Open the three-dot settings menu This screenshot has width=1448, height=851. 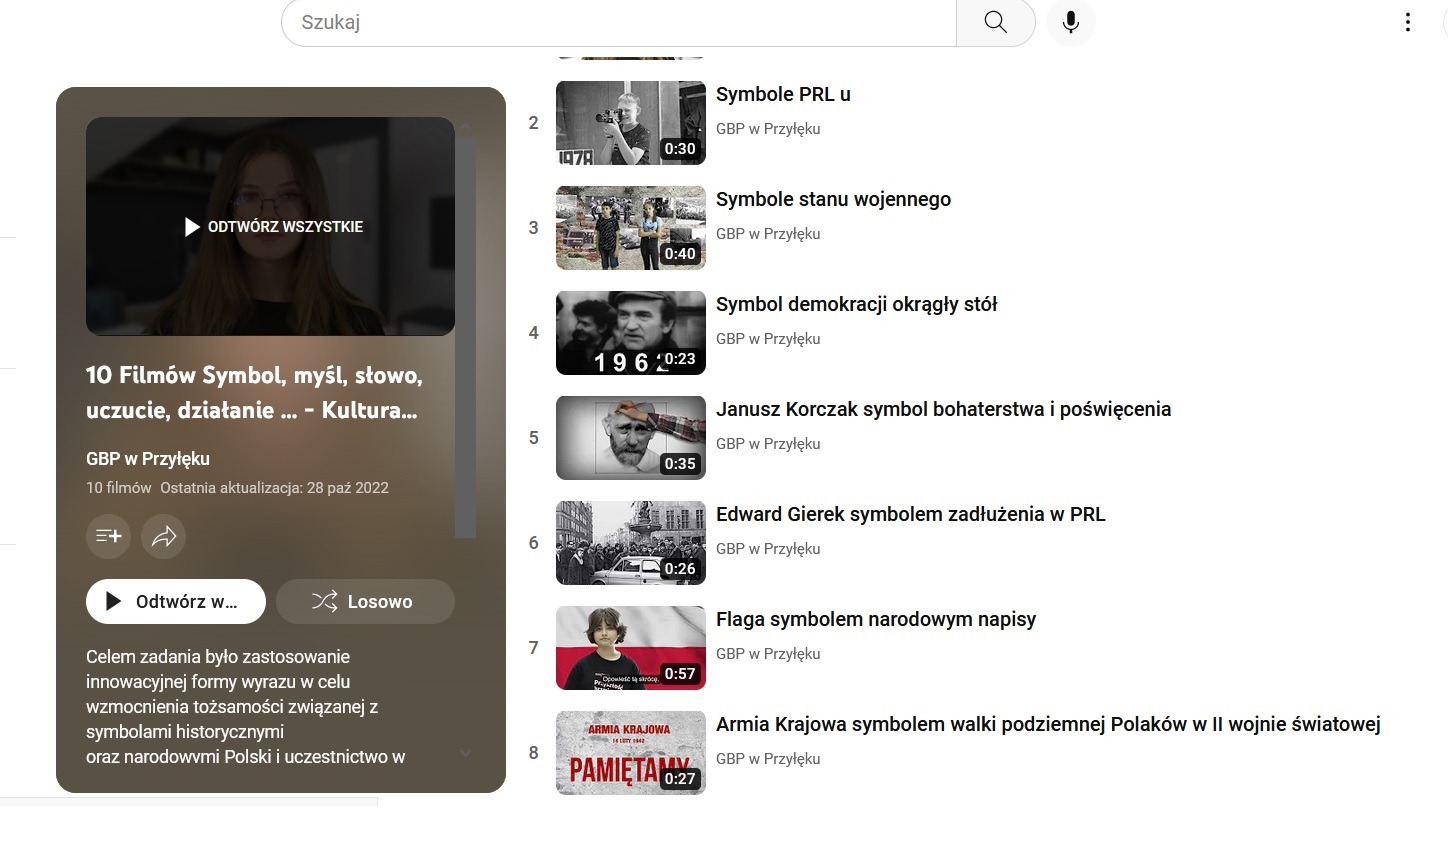point(1408,22)
